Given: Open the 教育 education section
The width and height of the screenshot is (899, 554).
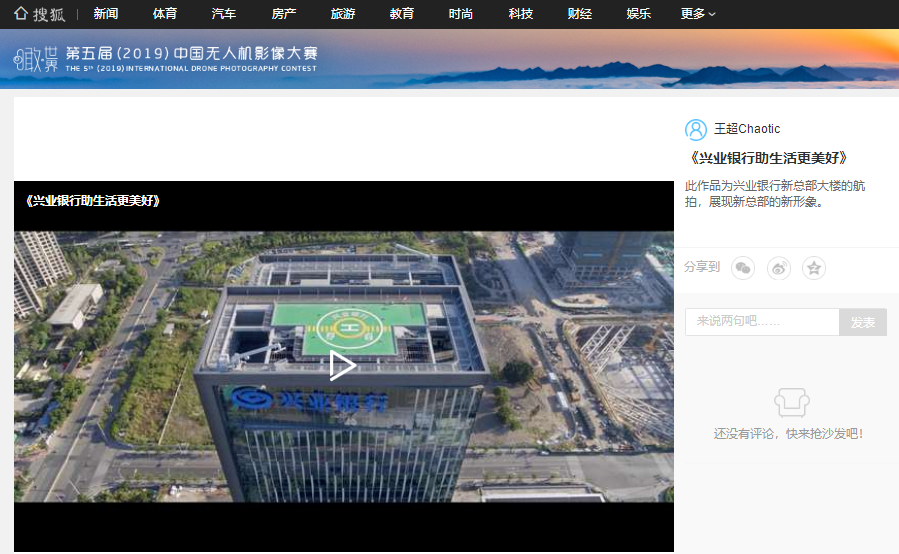Looking at the screenshot, I should pyautogui.click(x=402, y=14).
